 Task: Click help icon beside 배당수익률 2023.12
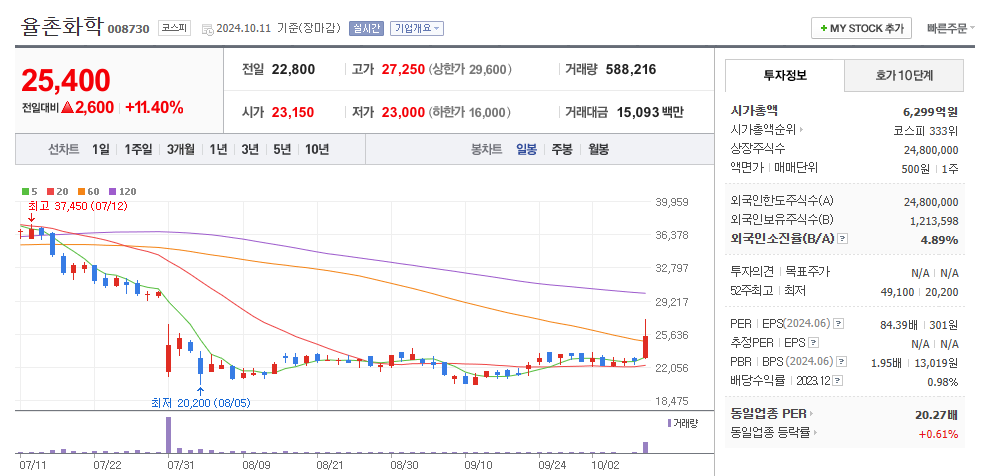pos(838,381)
